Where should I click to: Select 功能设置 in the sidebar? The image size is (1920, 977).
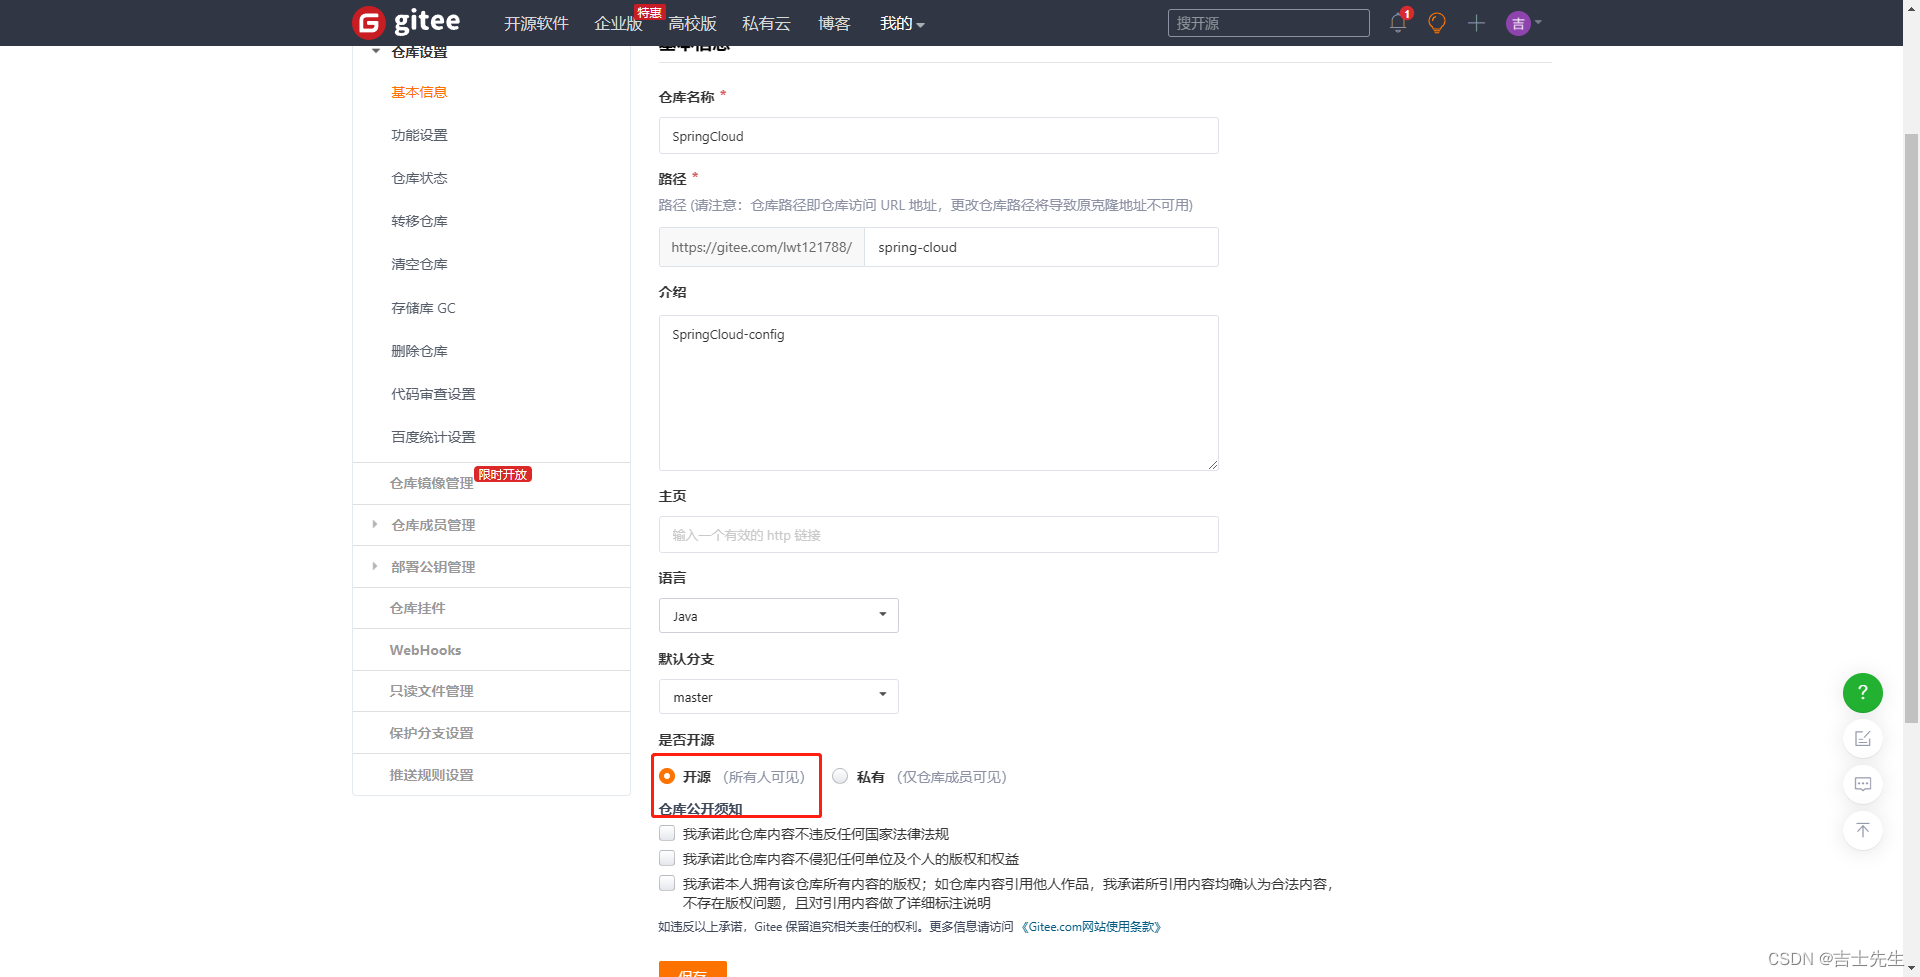tap(419, 135)
